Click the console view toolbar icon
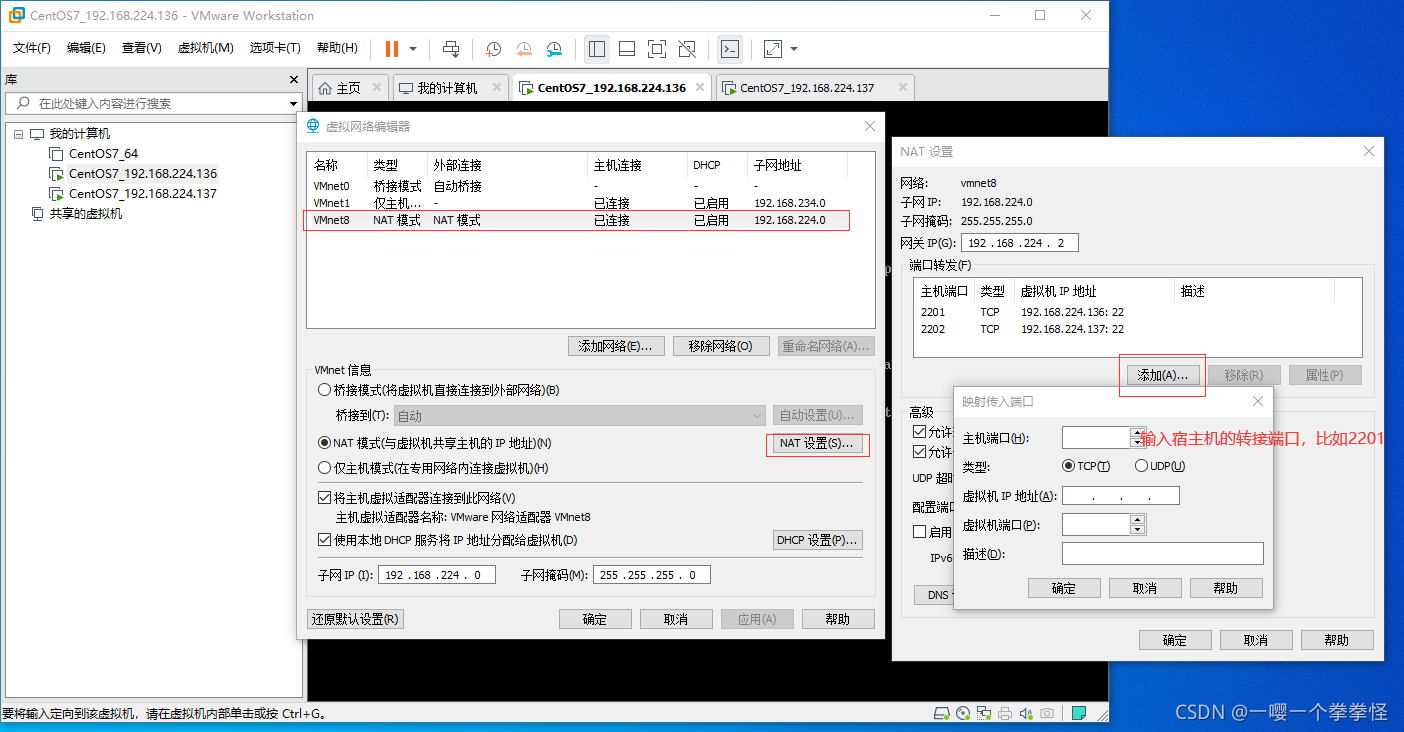 pos(730,48)
